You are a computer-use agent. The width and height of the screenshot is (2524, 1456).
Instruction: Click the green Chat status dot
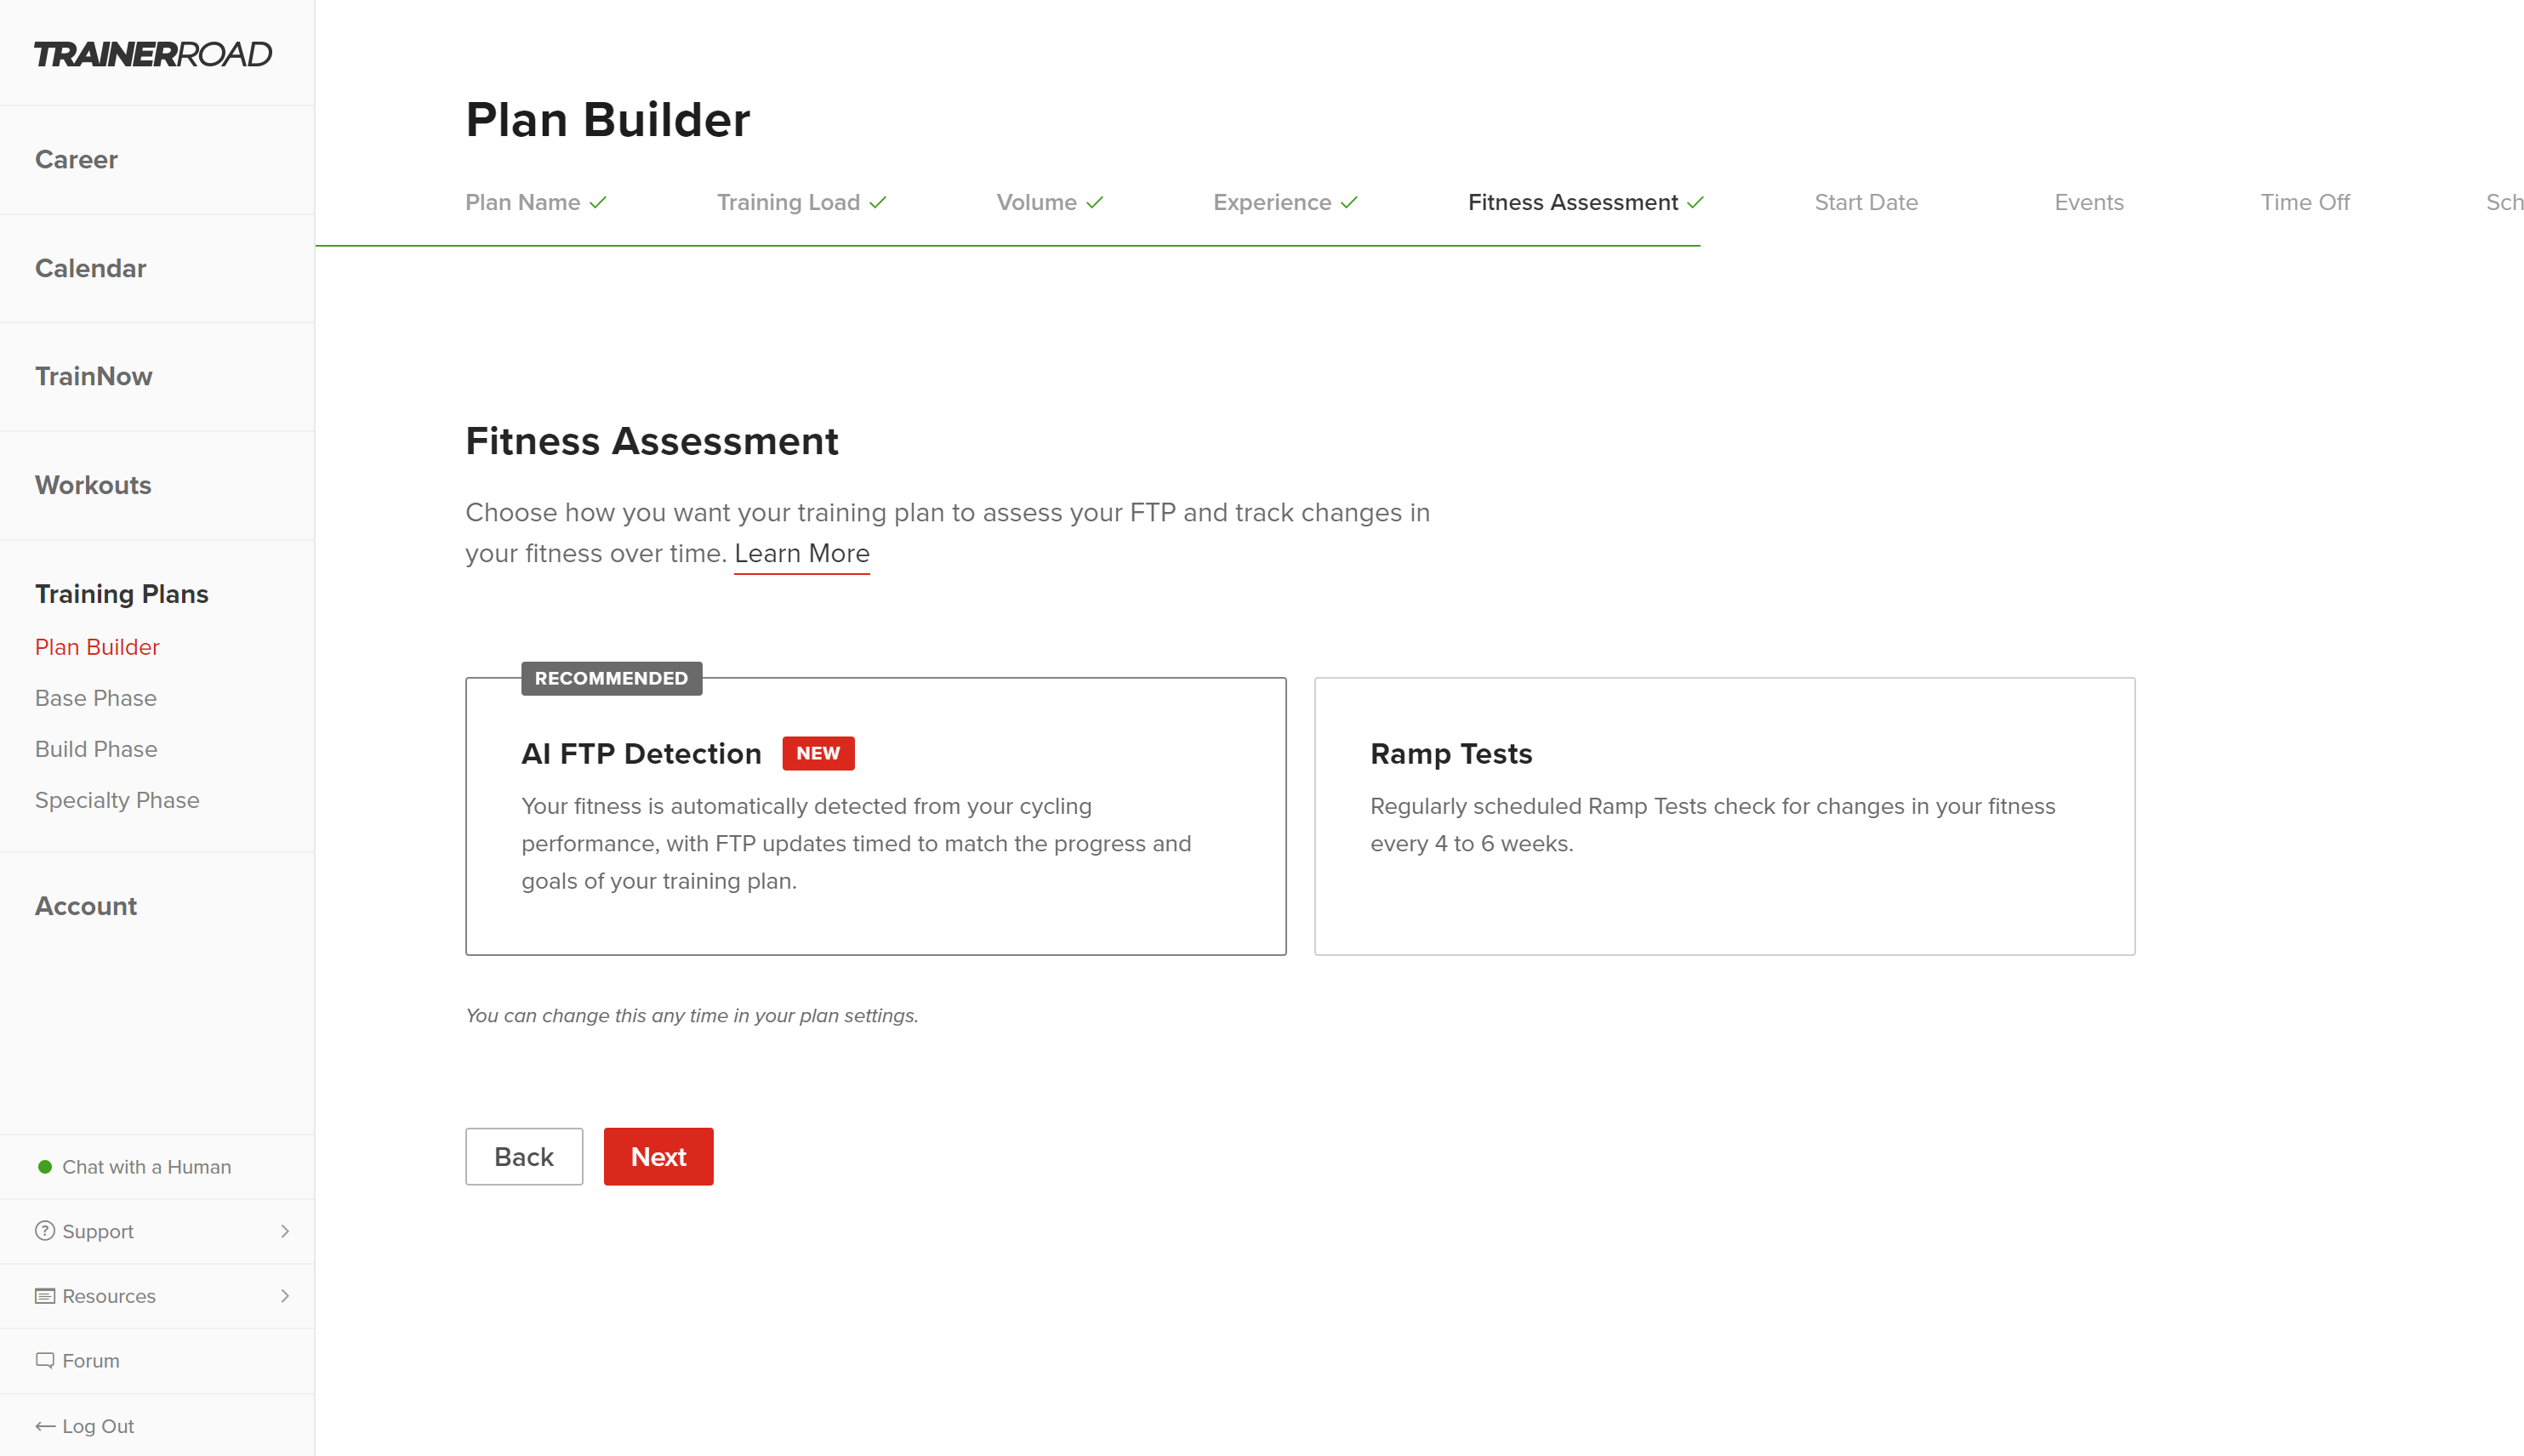(44, 1167)
